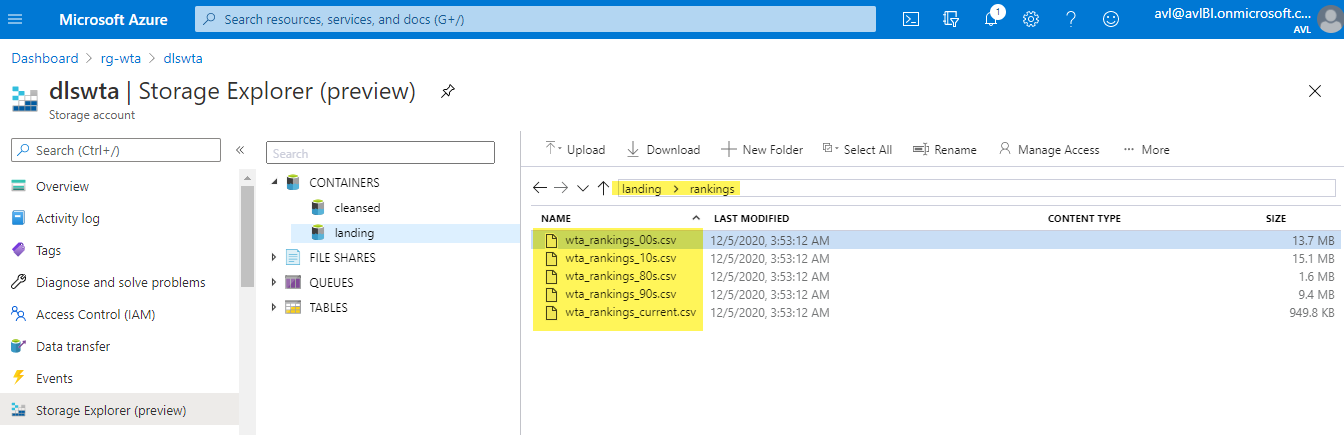
Task: Expand the QUEUES tree node
Action: click(275, 283)
